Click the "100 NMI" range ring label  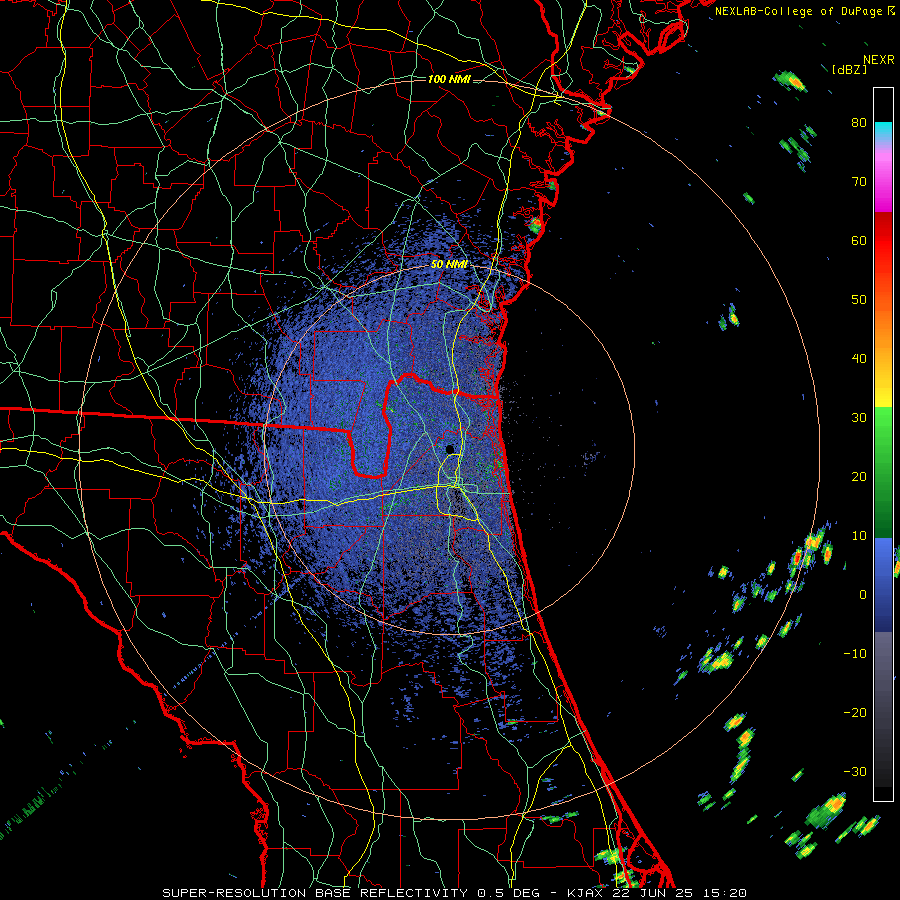[449, 79]
